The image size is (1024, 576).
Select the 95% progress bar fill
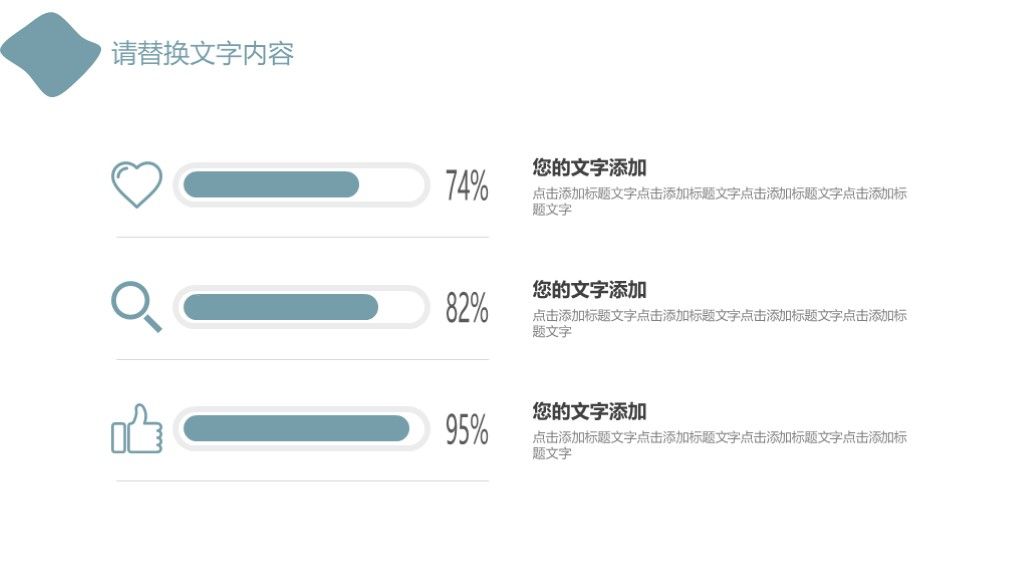click(296, 428)
